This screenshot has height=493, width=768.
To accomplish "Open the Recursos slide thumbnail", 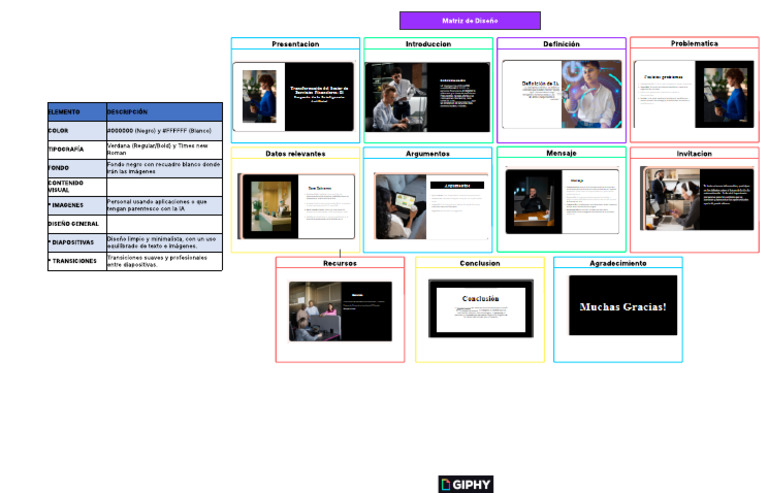I will click(340, 311).
